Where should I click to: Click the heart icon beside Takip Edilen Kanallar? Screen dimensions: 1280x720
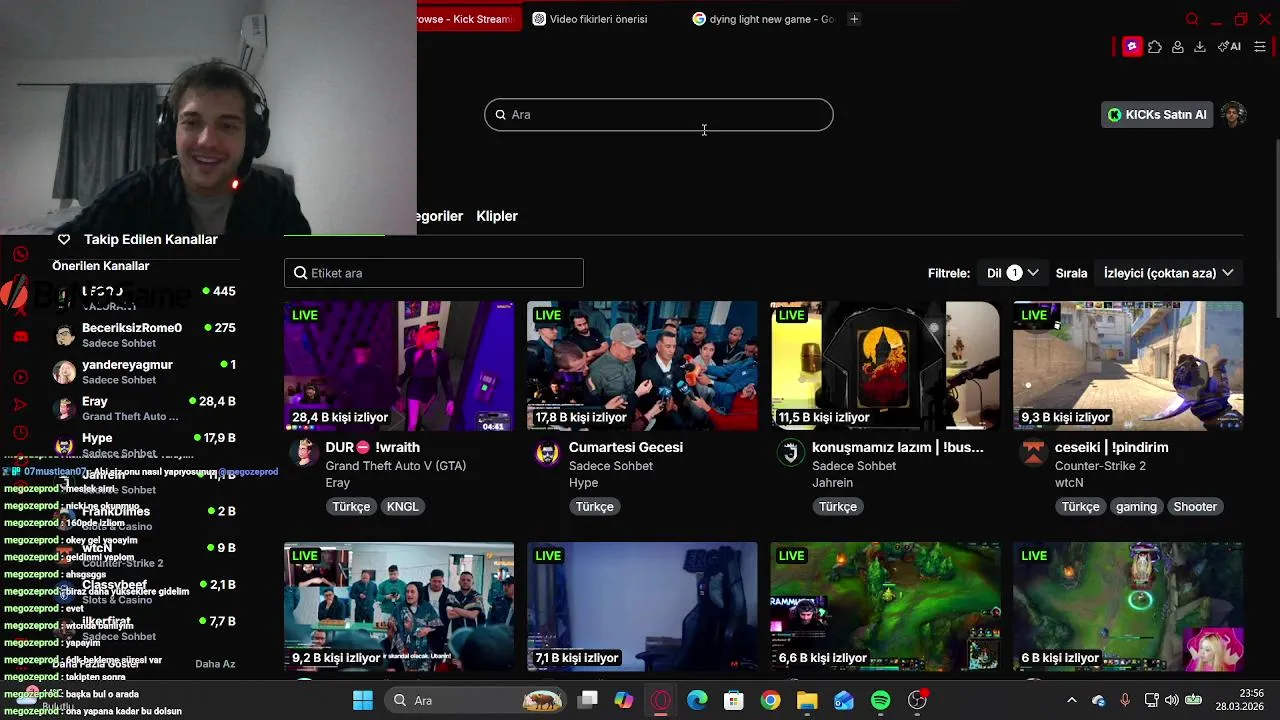(64, 240)
